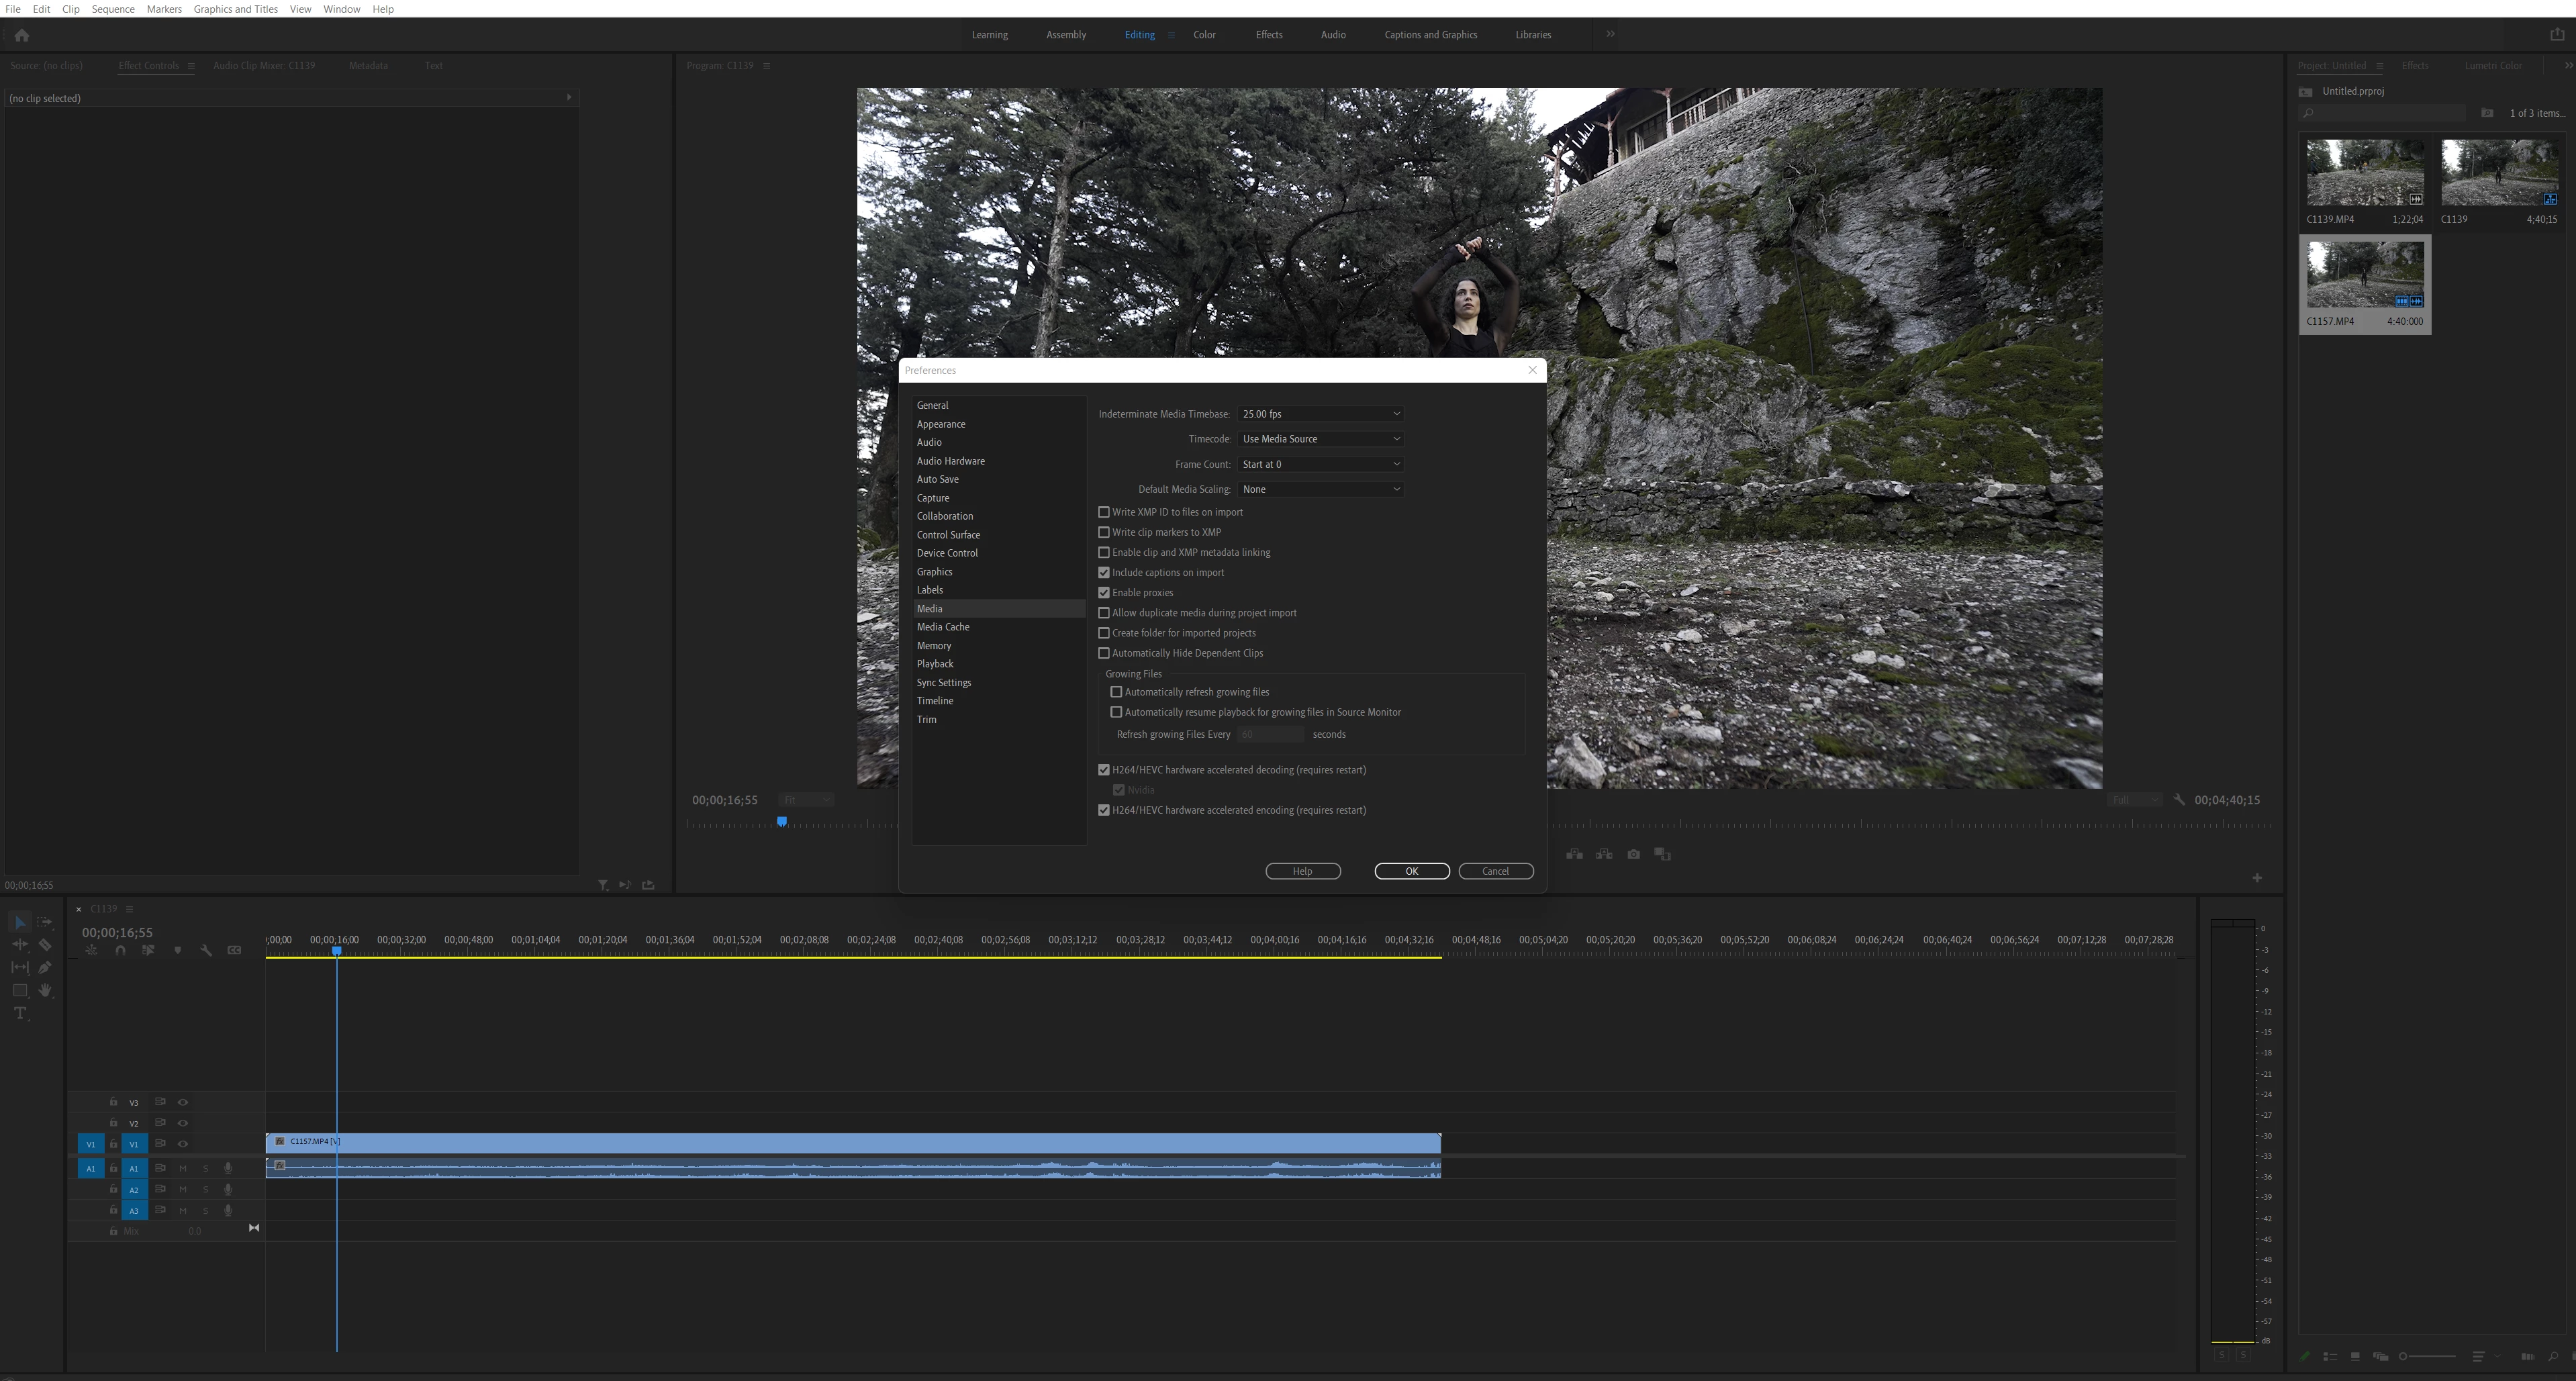Open Timeline display settings wrench
The width and height of the screenshot is (2576, 1381).
point(206,950)
